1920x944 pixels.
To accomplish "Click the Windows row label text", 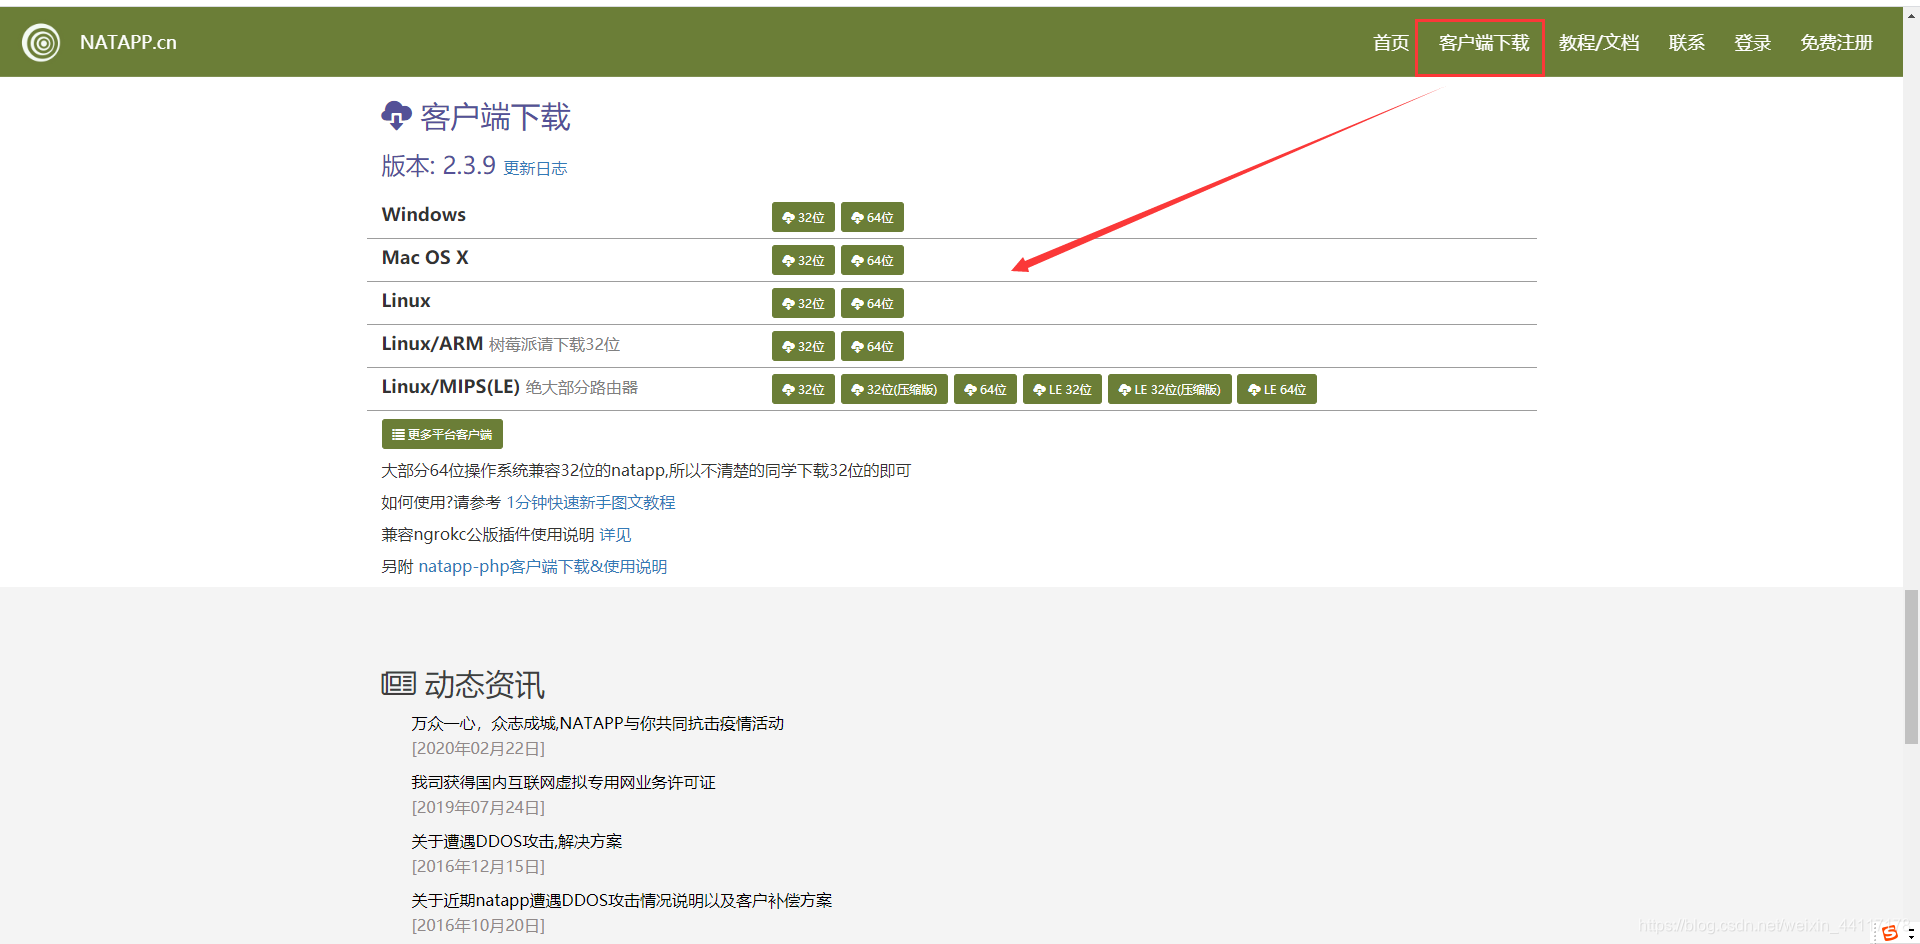I will tap(423, 215).
